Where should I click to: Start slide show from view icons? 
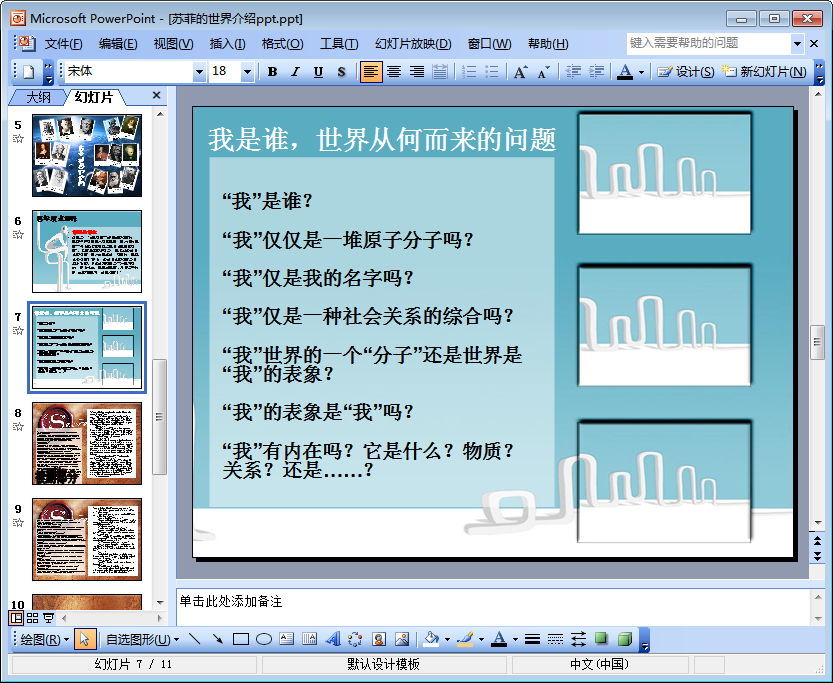tap(48, 618)
